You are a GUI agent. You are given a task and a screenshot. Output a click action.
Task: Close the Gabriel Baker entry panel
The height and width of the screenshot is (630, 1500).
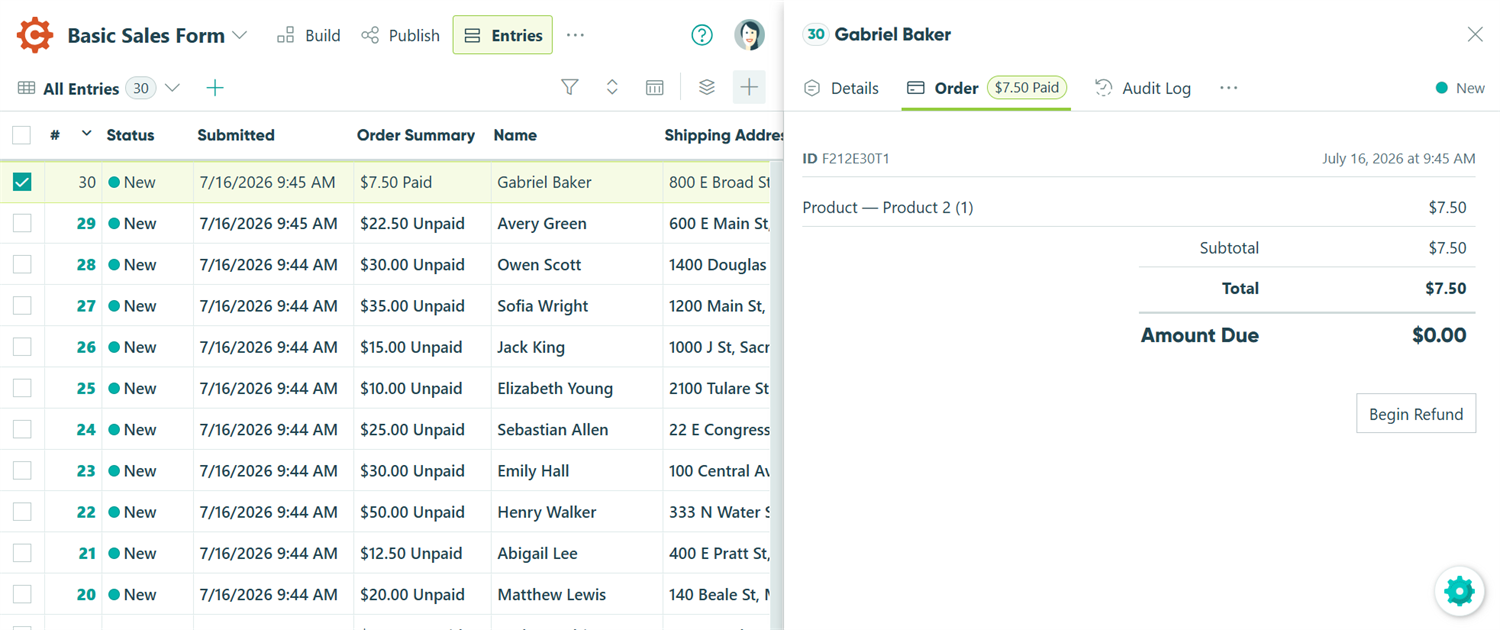(x=1475, y=34)
